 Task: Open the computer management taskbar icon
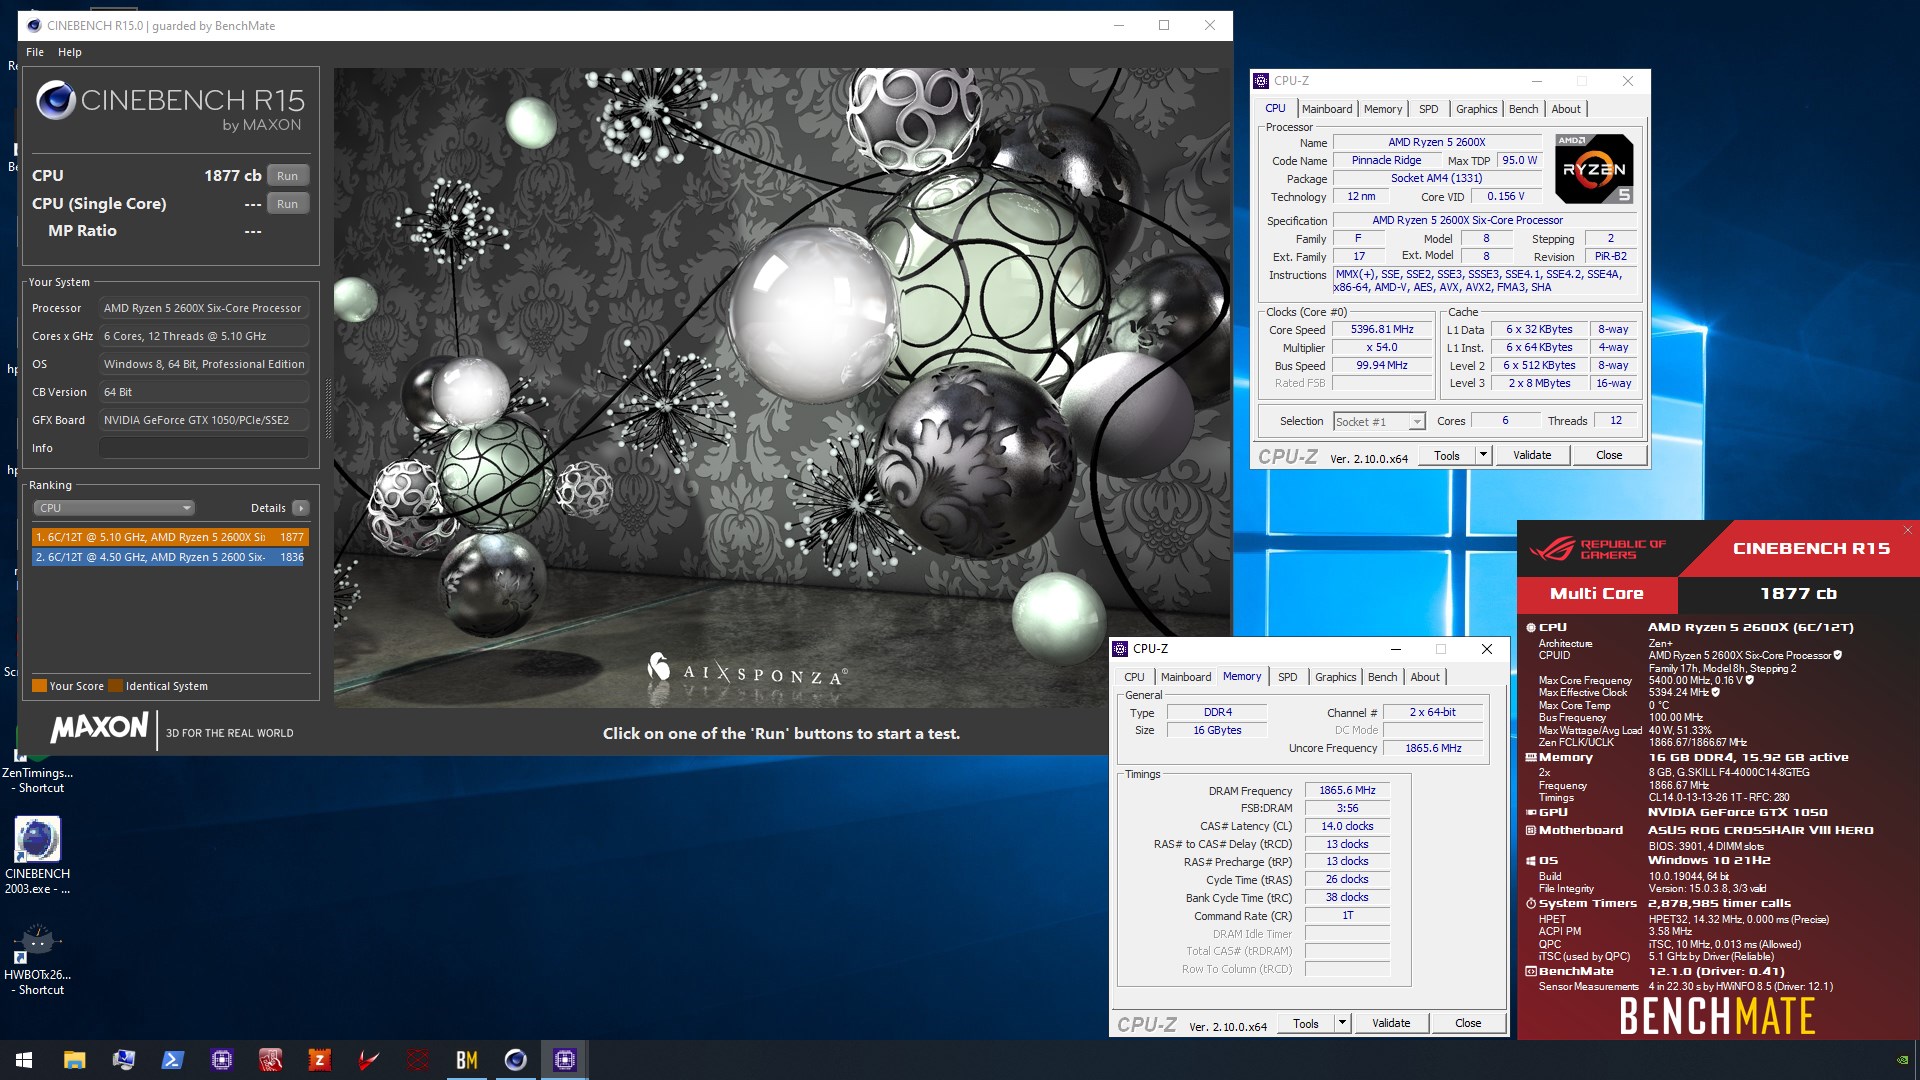pos(123,1060)
